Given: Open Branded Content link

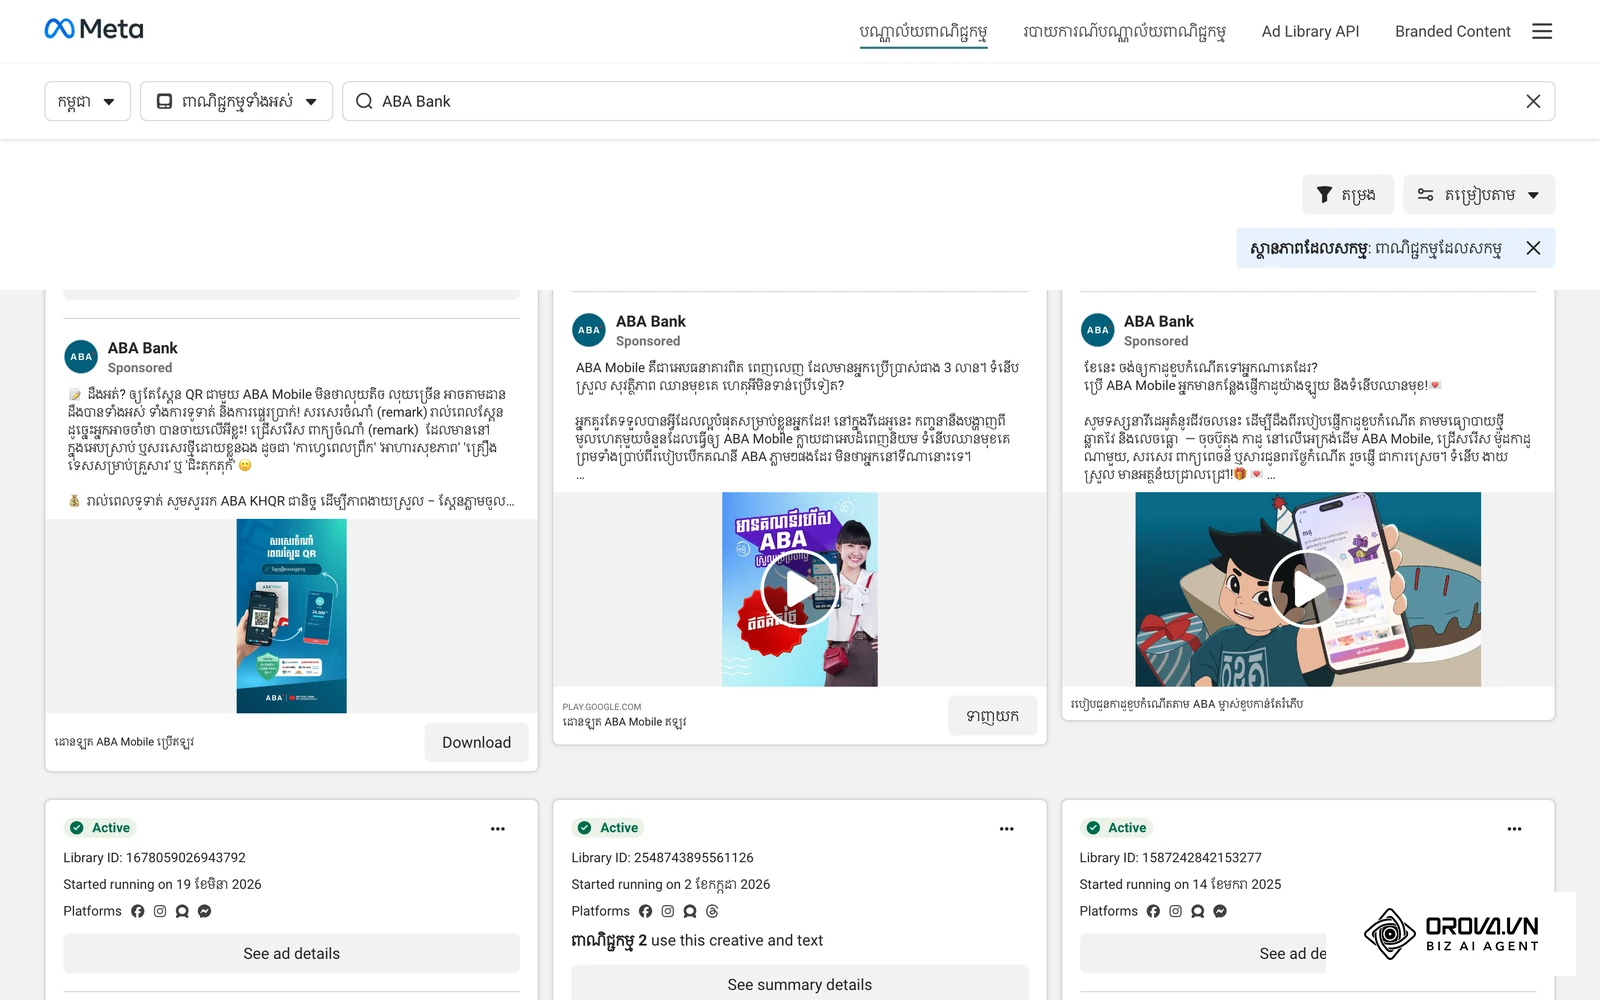Looking at the screenshot, I should click(1452, 31).
